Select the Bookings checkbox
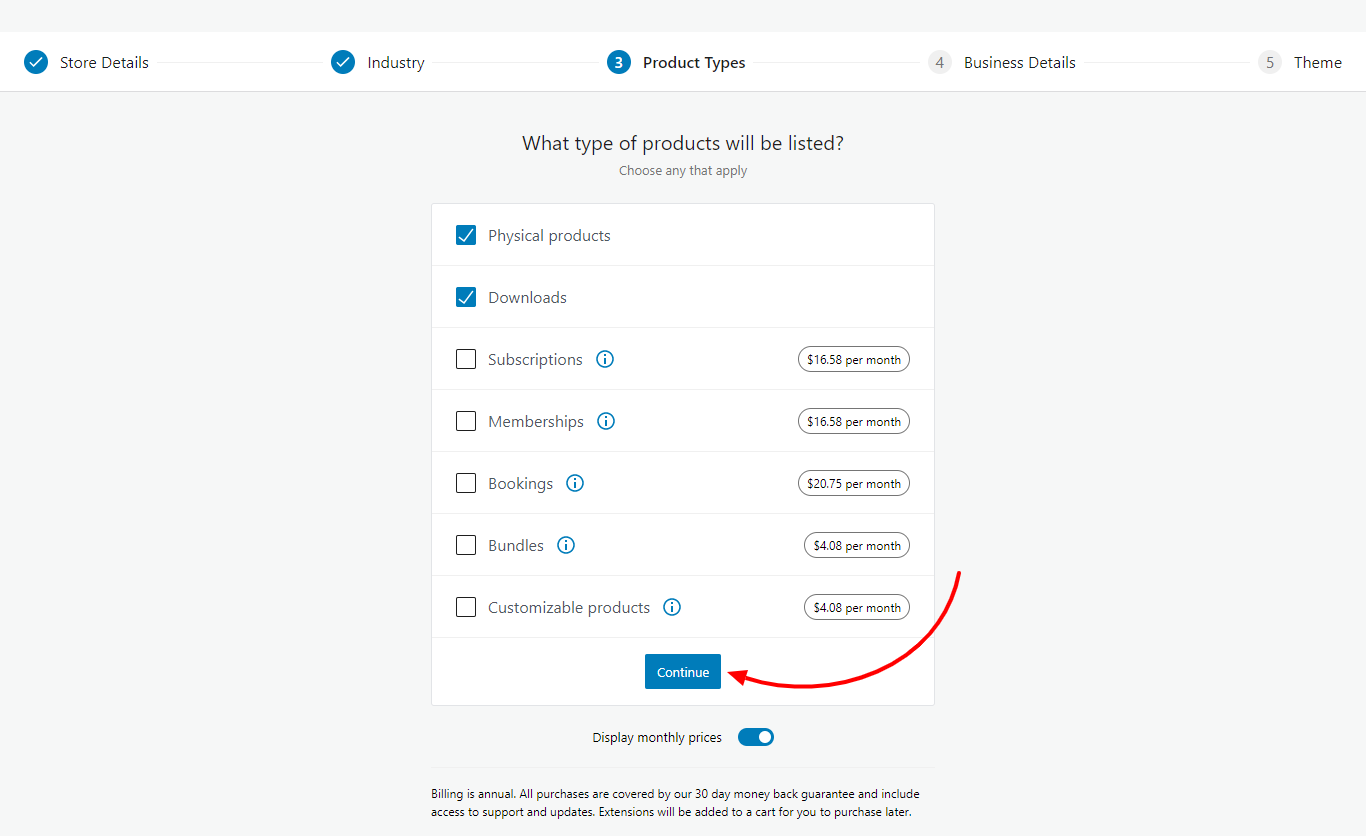The height and width of the screenshot is (836, 1366). (x=466, y=482)
